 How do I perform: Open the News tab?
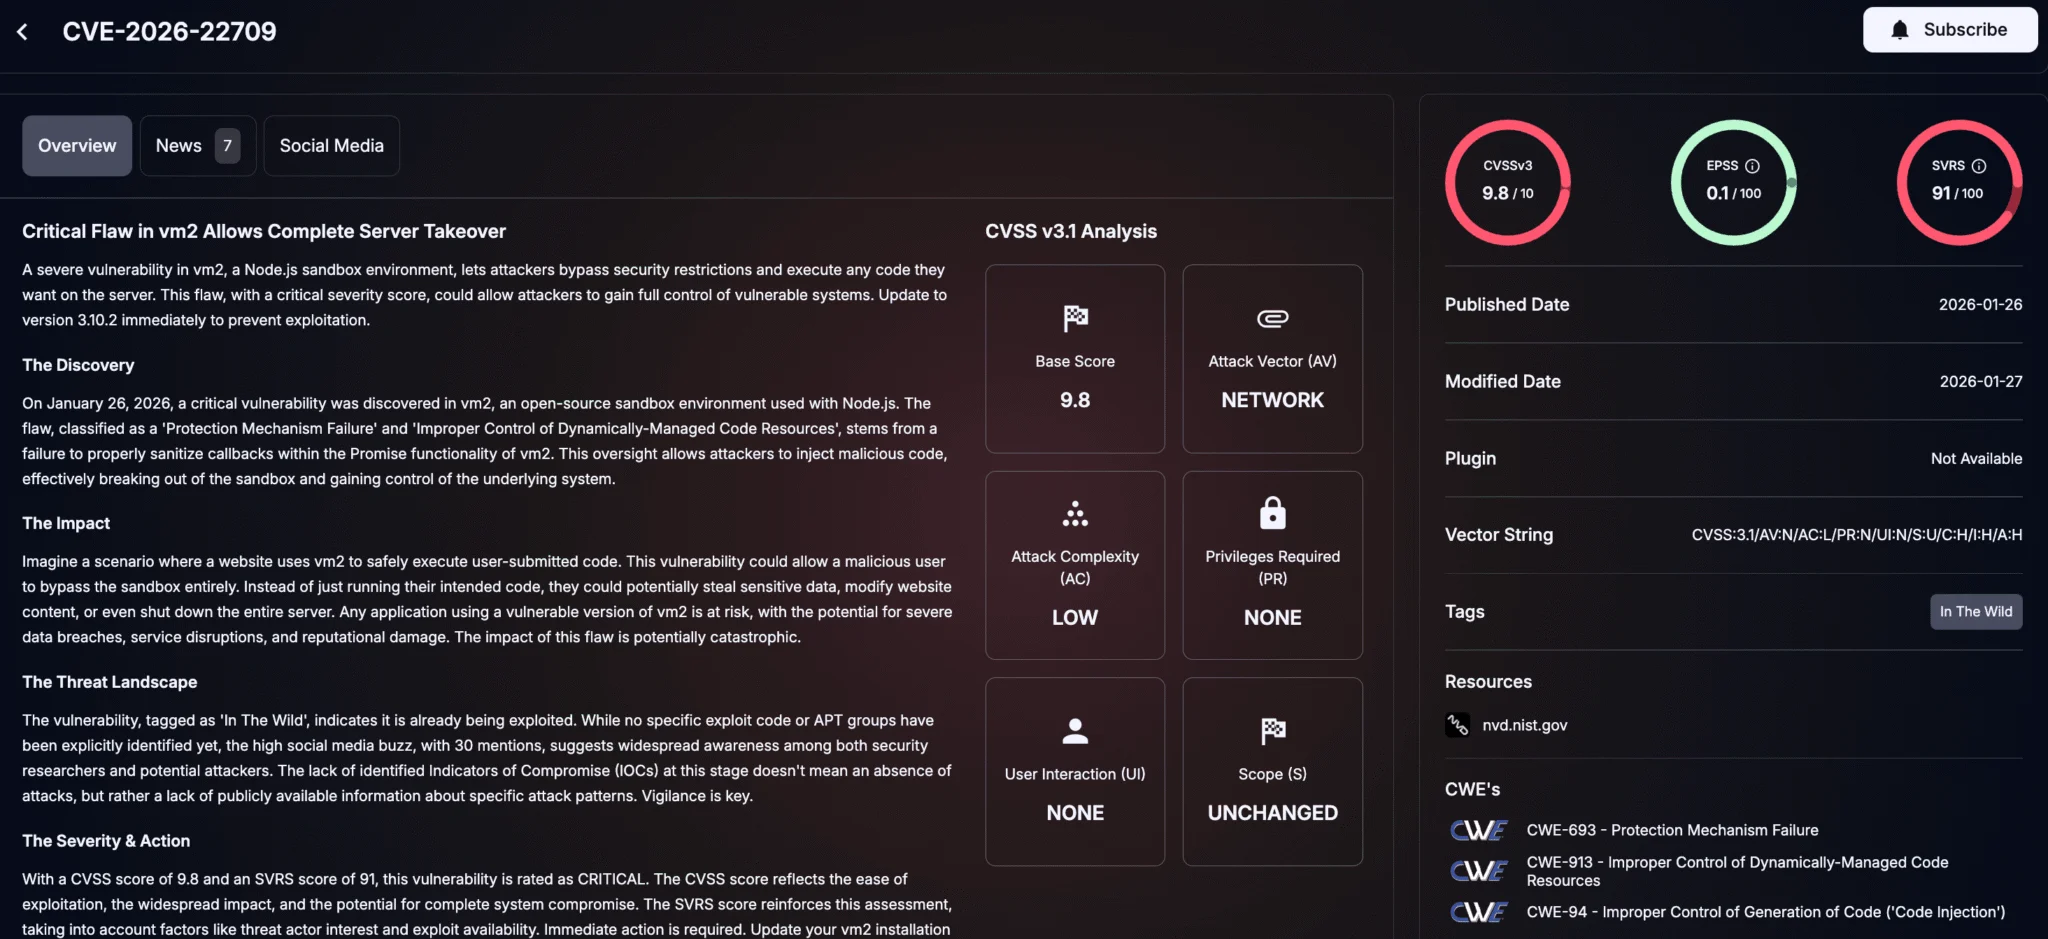(x=198, y=146)
